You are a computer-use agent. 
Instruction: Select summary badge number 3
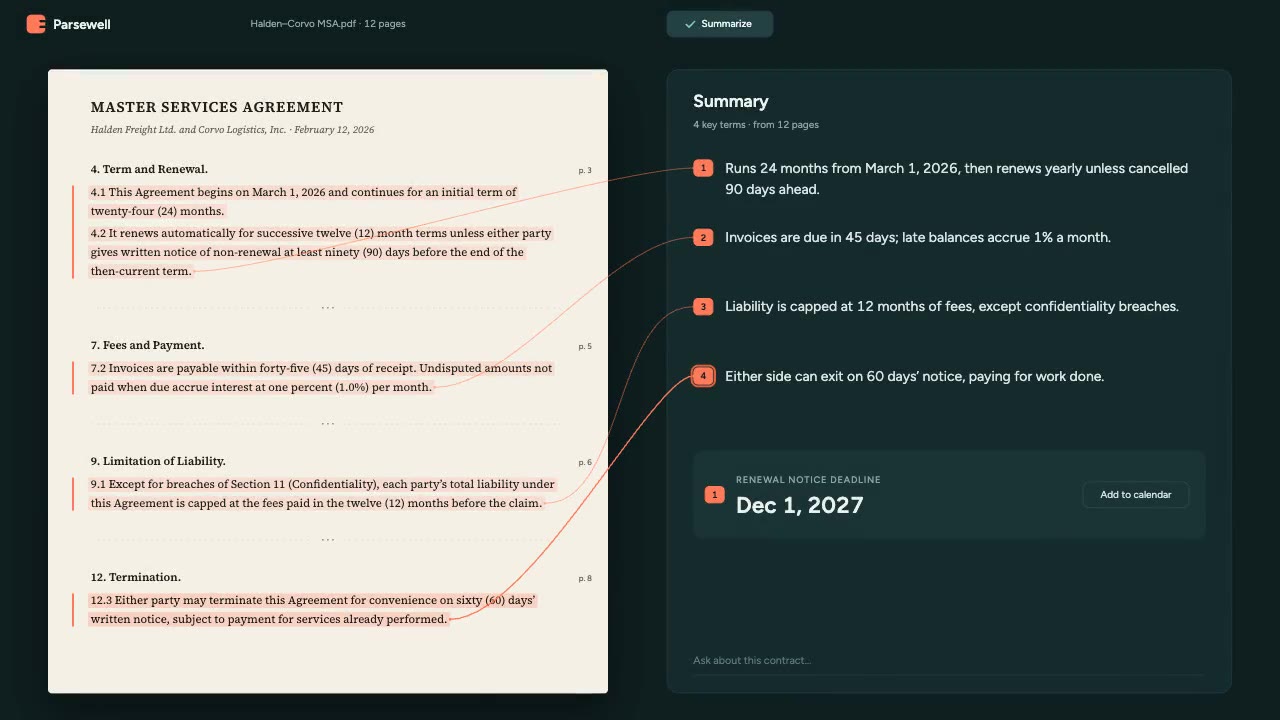(703, 307)
